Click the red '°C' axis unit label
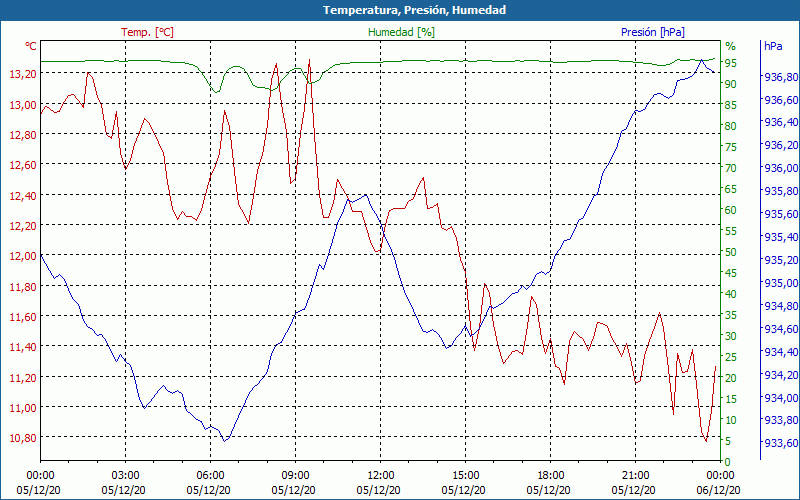 point(31,46)
